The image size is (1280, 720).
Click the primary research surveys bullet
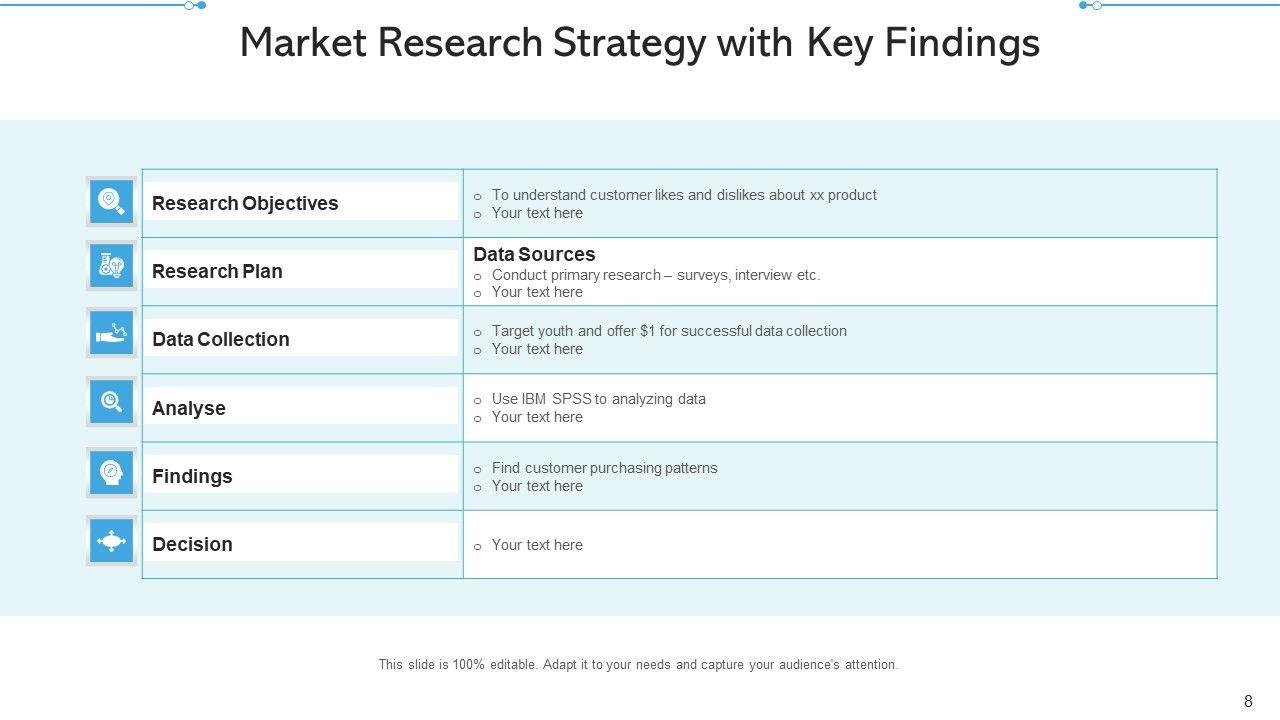(x=656, y=275)
